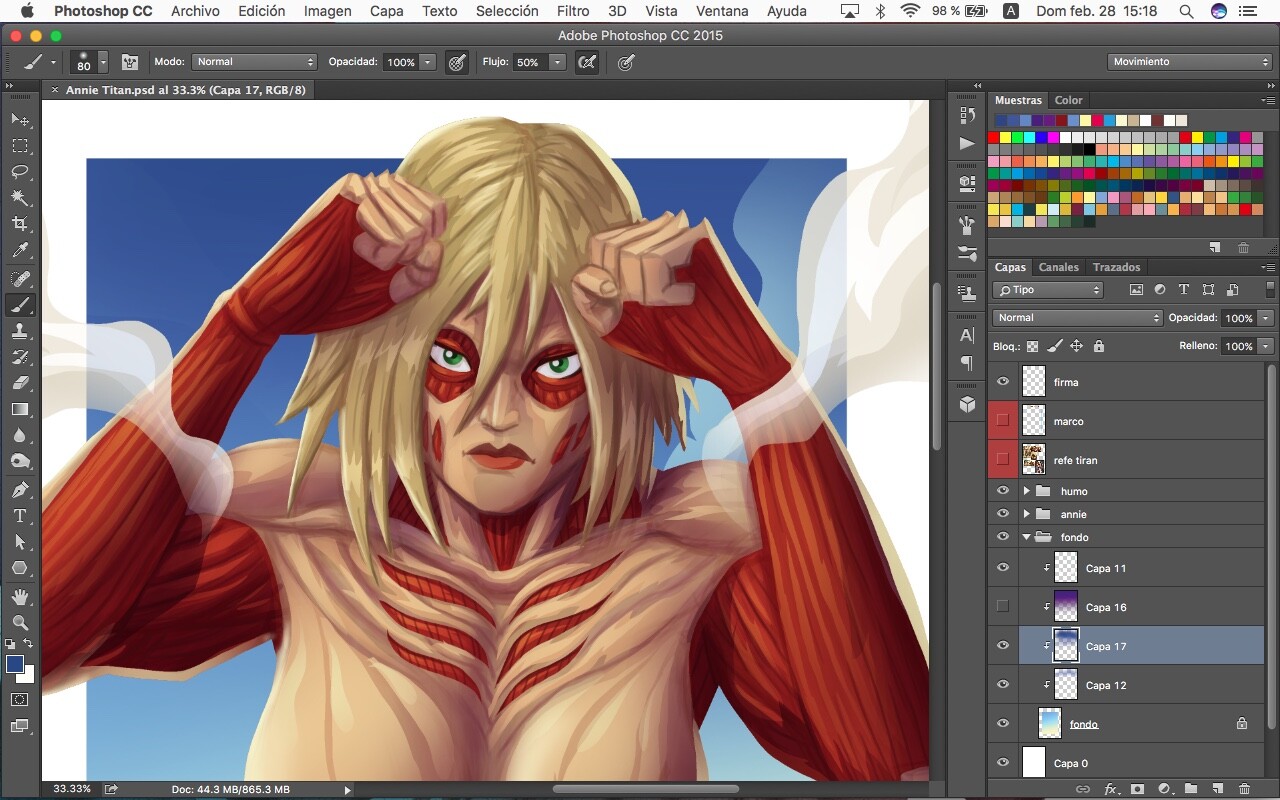Select the Rectangular Marquee tool
Viewport: 1280px width, 800px height.
tap(20, 146)
